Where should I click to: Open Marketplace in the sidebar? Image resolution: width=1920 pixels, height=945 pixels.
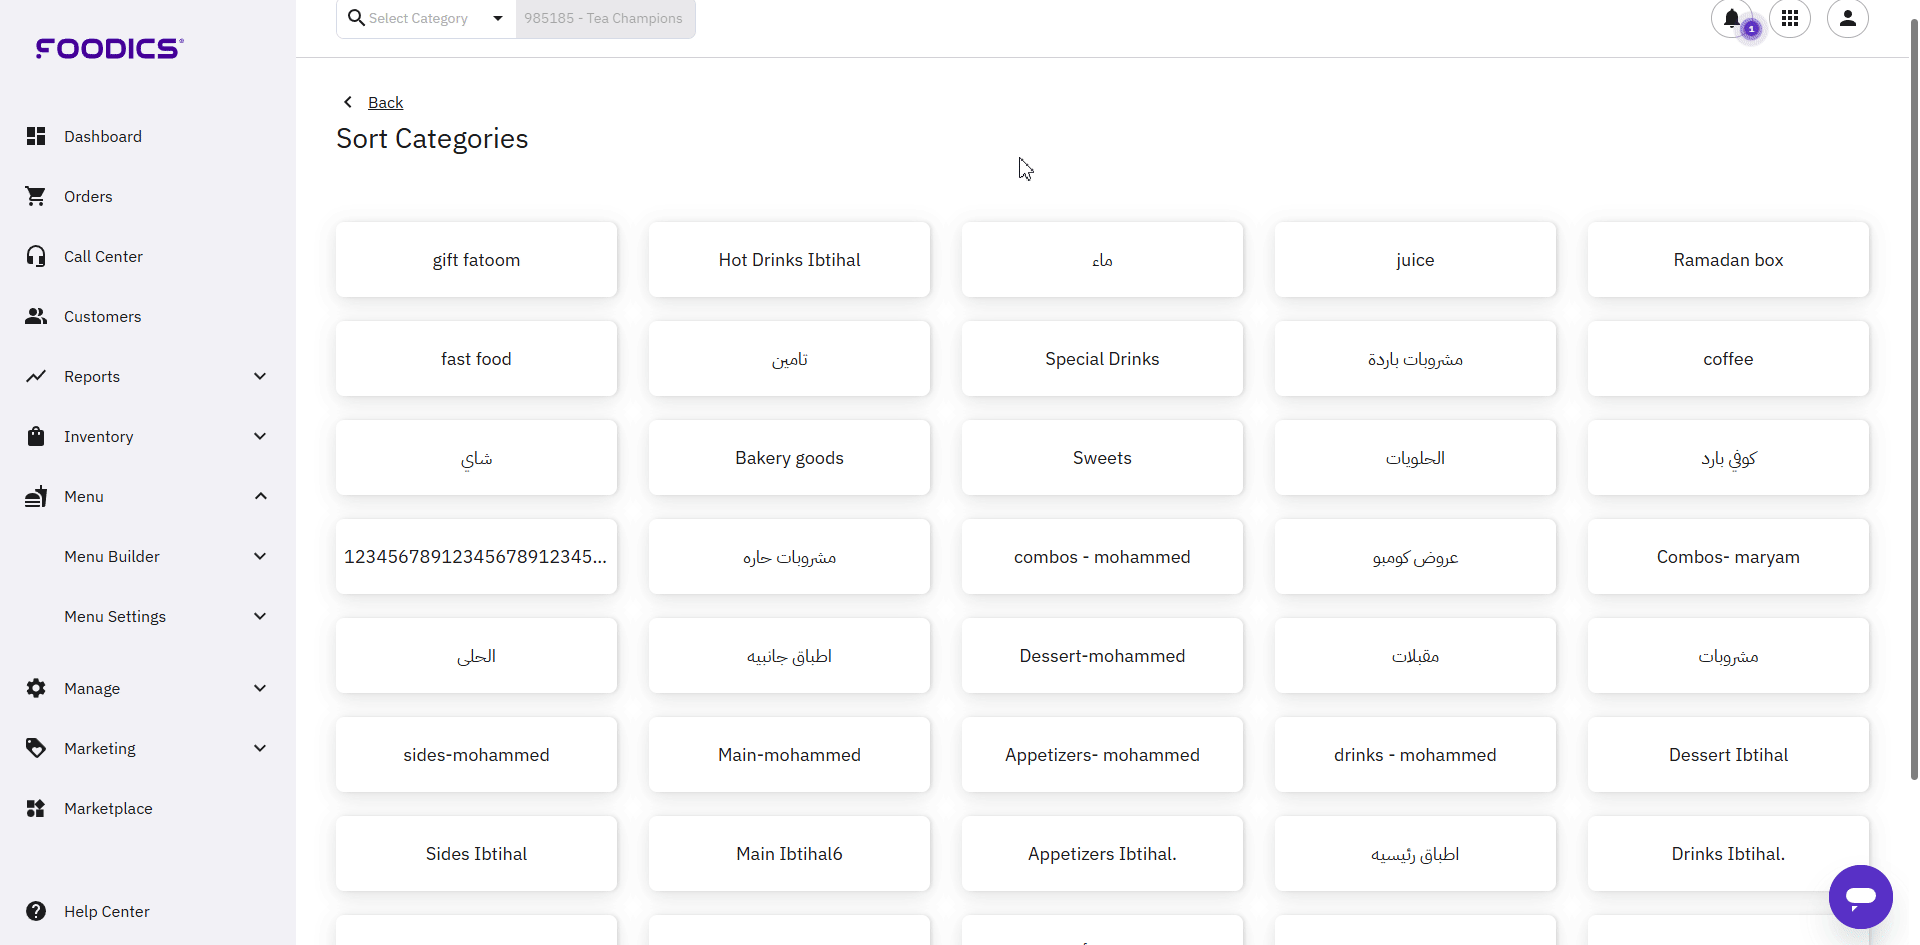pos(108,808)
